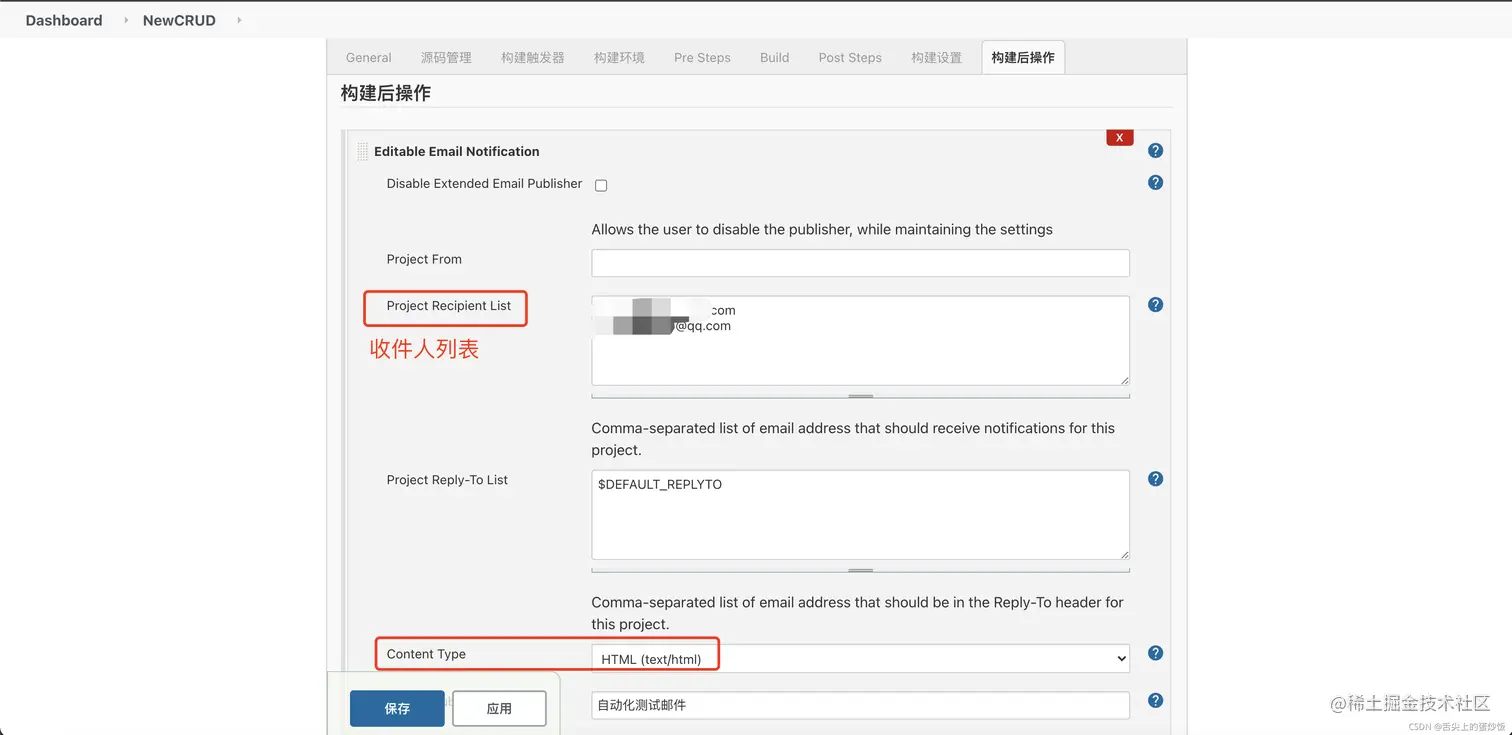Switch to the Post Steps tab
1512x735 pixels.
[x=850, y=58]
